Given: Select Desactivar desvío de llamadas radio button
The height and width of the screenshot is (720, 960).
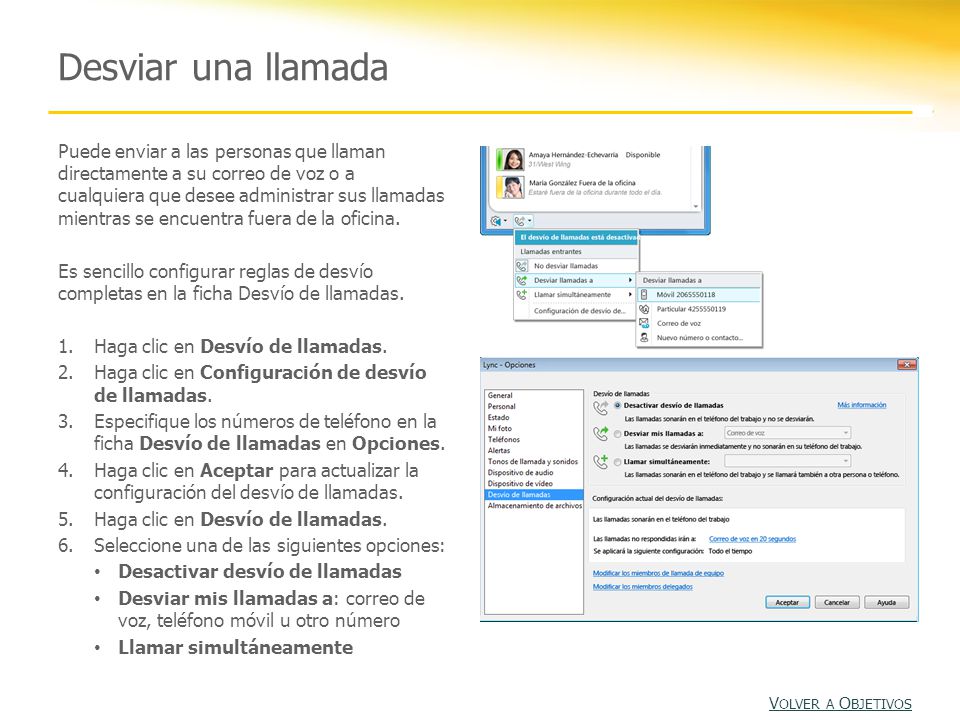Looking at the screenshot, I should pos(618,405).
